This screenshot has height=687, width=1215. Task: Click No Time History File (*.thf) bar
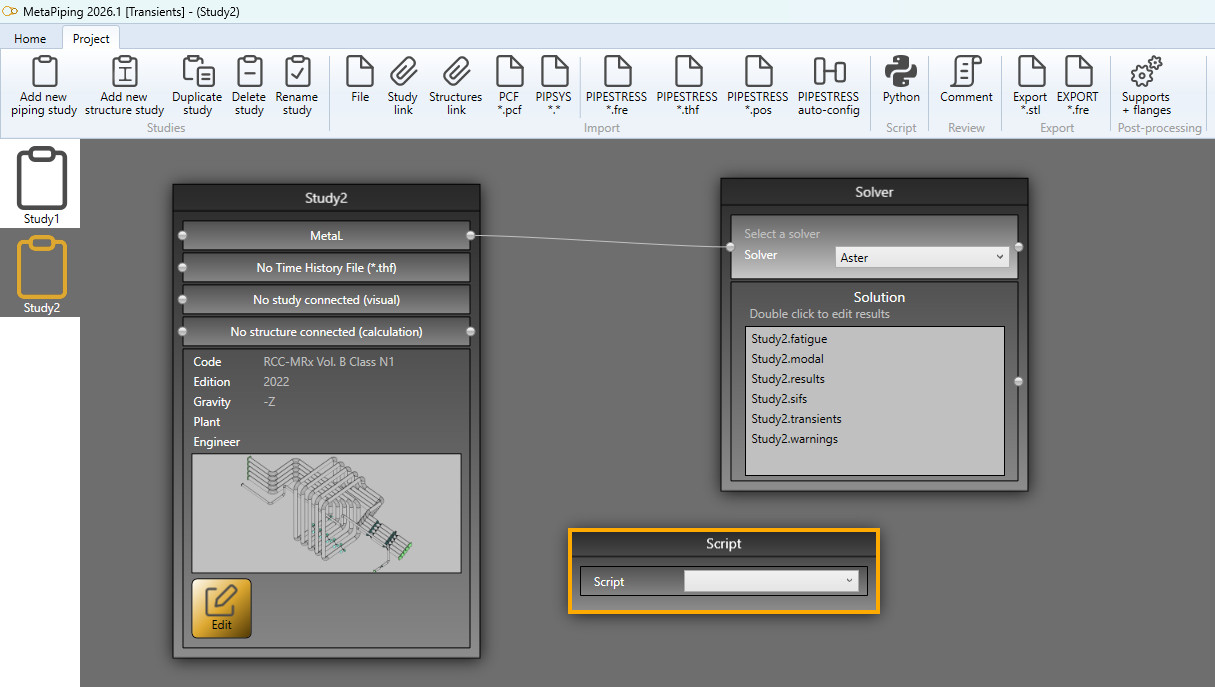[326, 267]
